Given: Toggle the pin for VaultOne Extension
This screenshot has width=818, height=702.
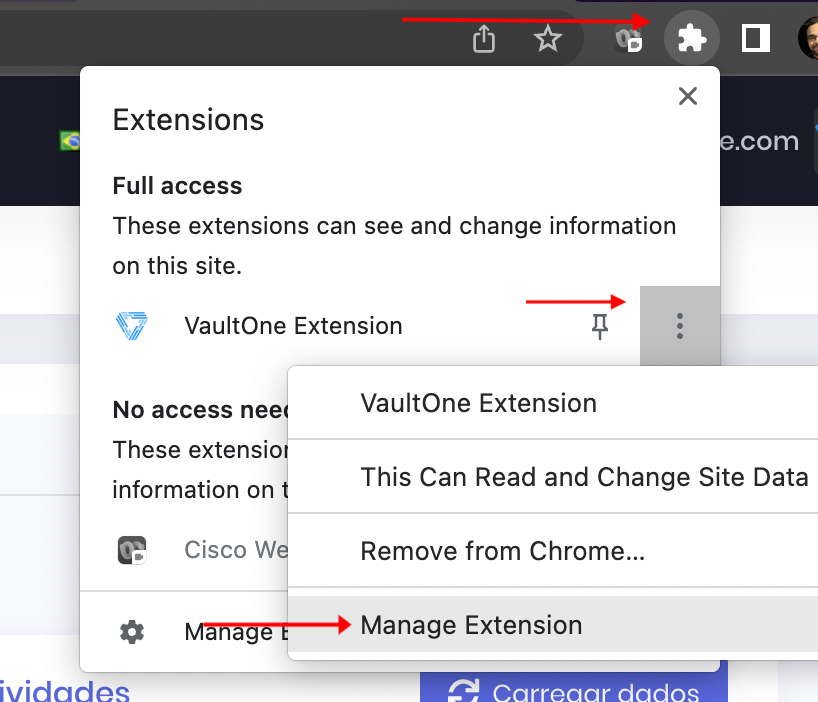Looking at the screenshot, I should pos(599,326).
